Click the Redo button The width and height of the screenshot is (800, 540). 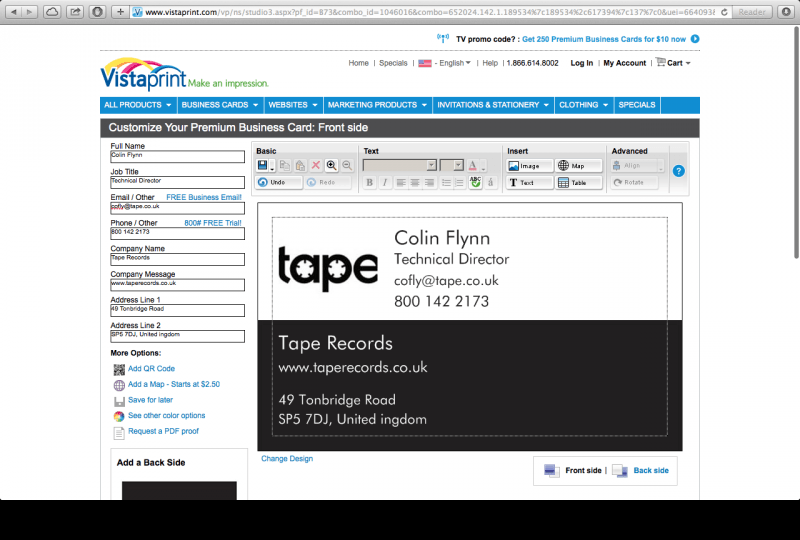328,182
